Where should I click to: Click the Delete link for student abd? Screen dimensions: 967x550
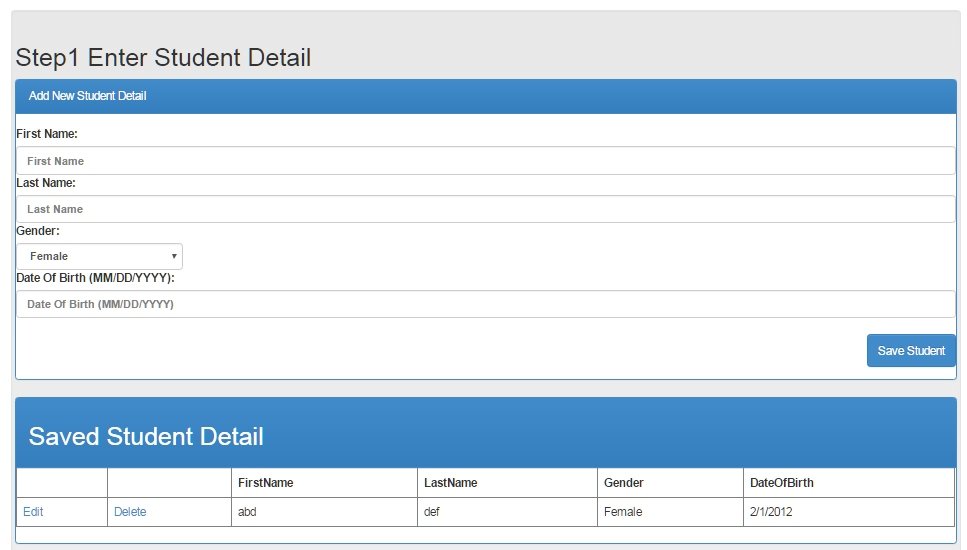pyautogui.click(x=130, y=512)
